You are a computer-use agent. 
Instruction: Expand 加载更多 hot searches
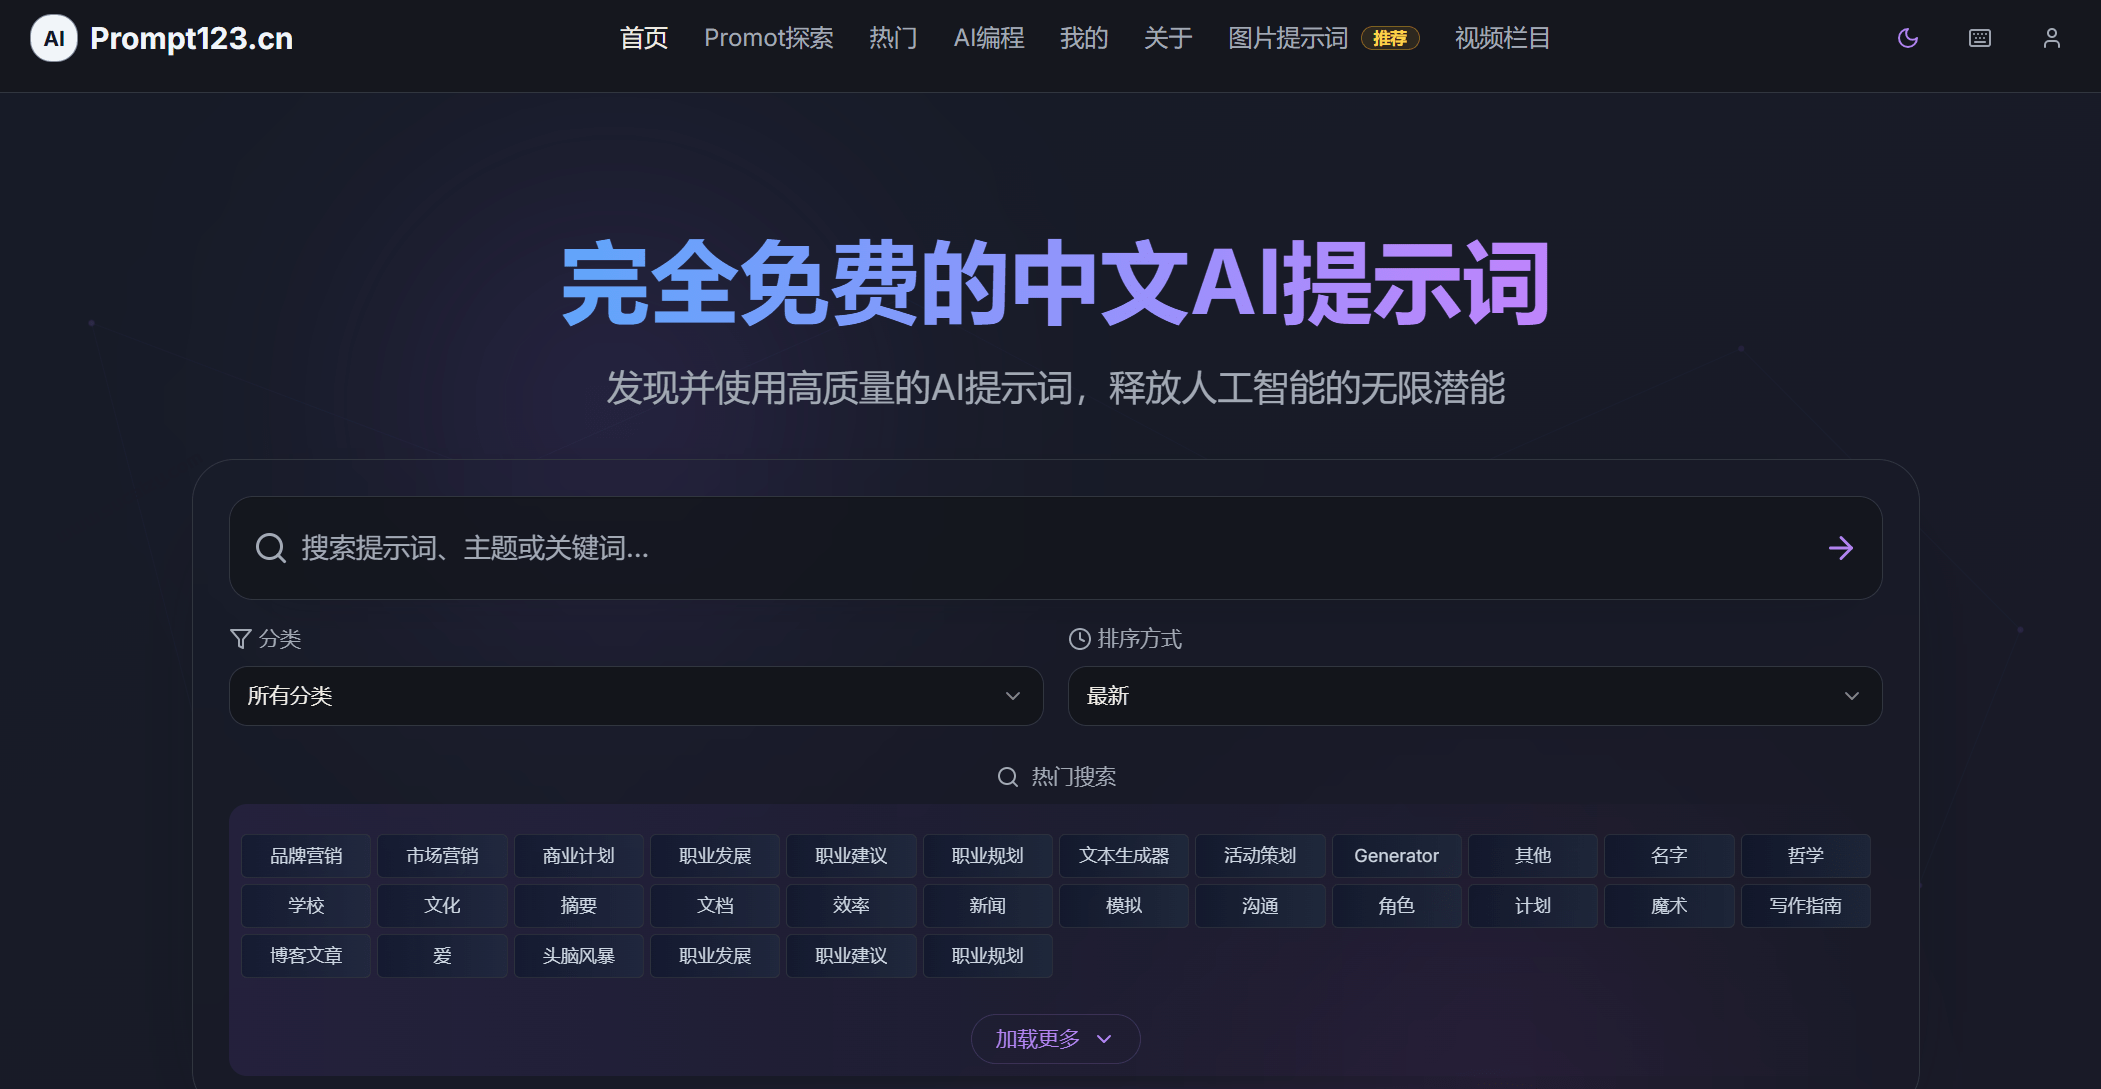point(1055,1039)
